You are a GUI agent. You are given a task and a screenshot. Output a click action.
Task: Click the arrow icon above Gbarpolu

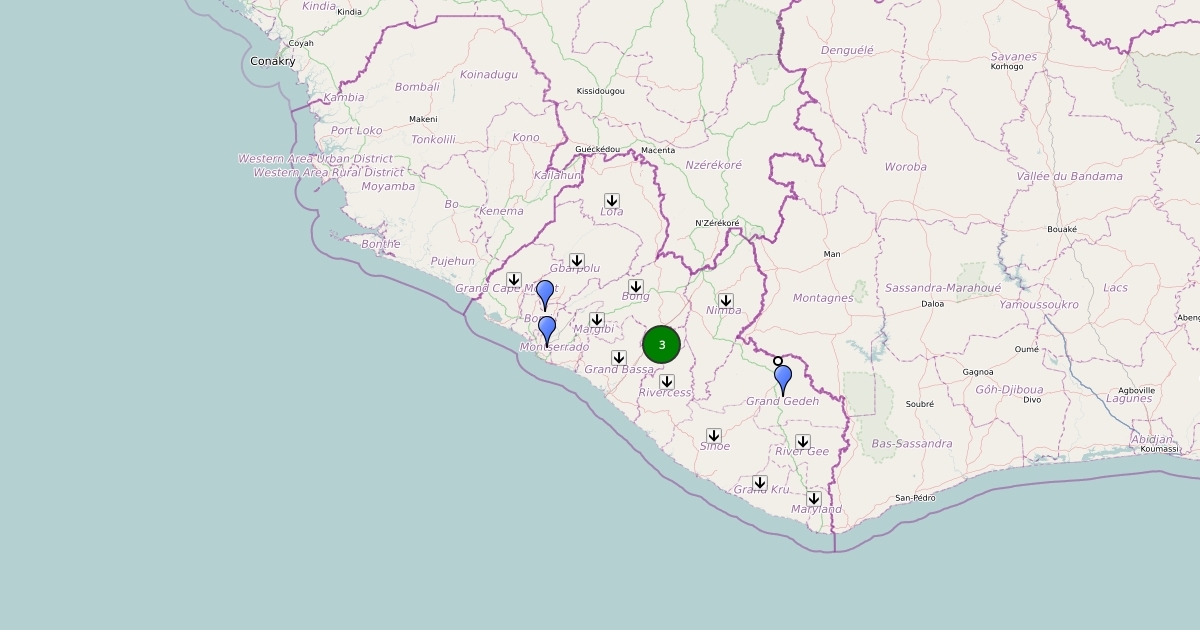577,261
